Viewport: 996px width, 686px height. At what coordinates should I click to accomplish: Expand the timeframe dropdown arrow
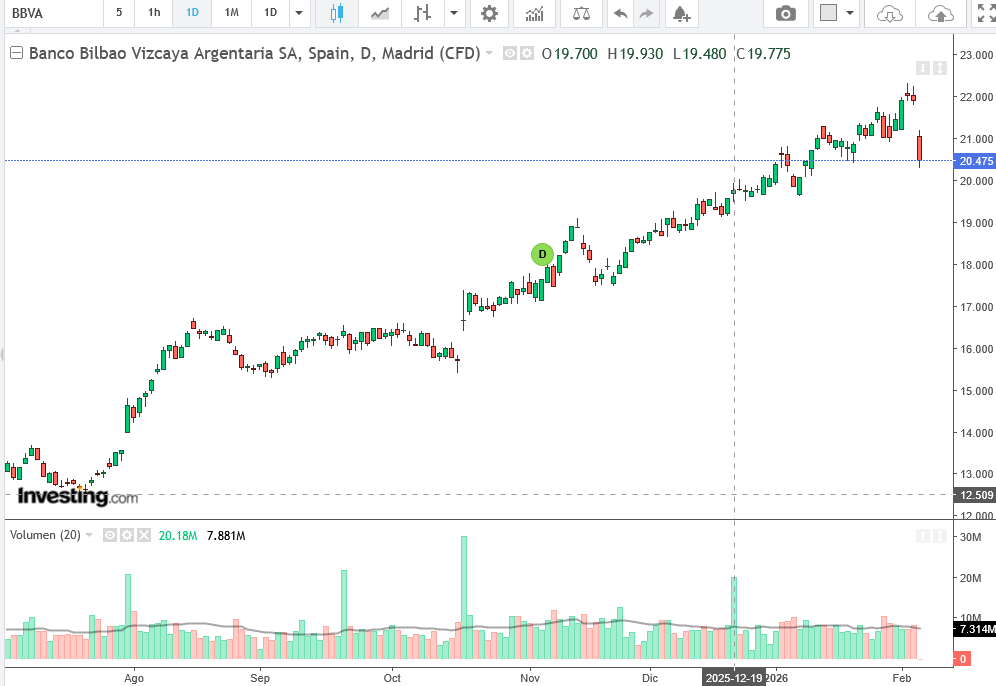[x=298, y=13]
